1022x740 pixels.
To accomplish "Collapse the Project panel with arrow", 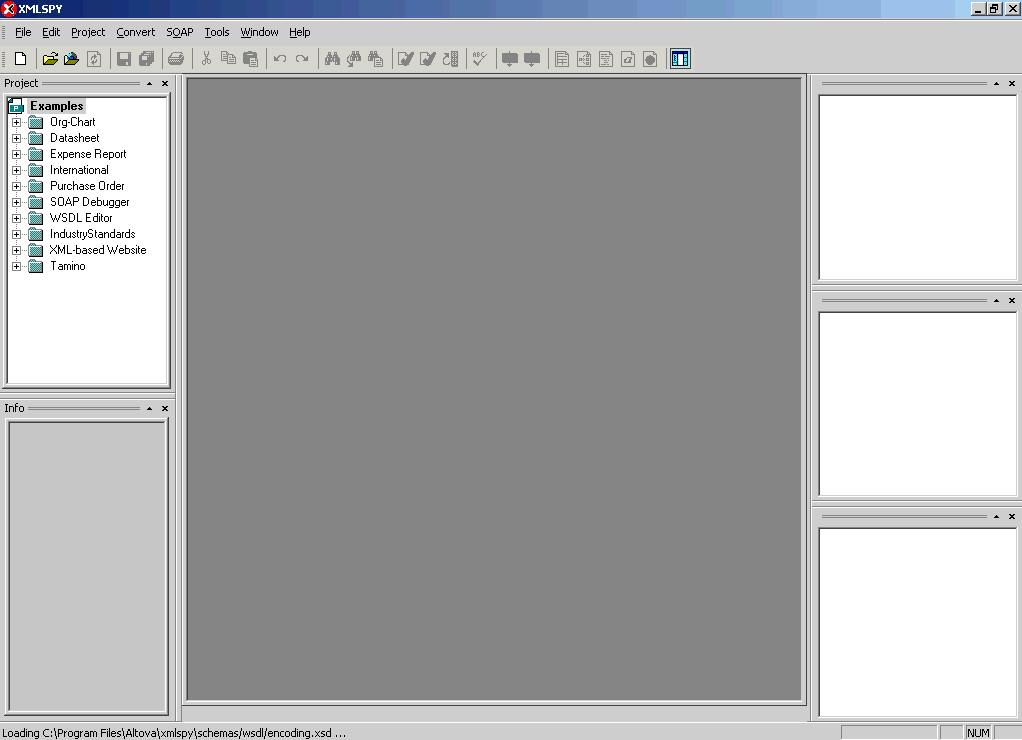I will pyautogui.click(x=149, y=83).
